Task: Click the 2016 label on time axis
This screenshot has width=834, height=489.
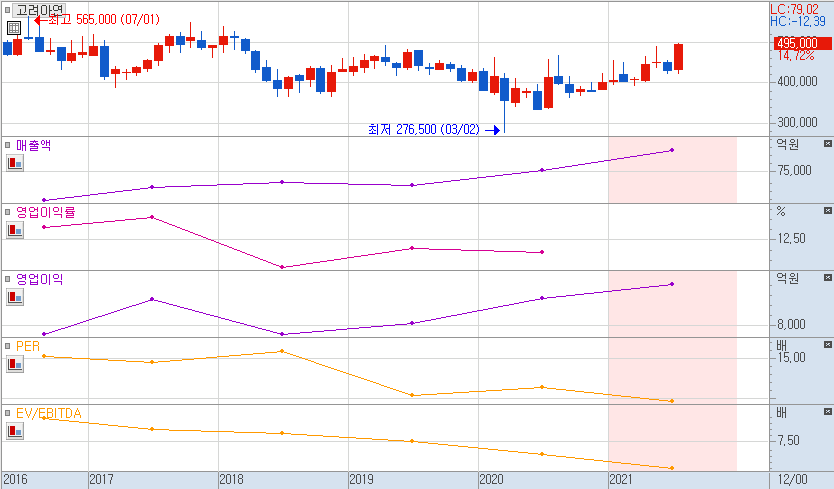Action: [x=15, y=479]
